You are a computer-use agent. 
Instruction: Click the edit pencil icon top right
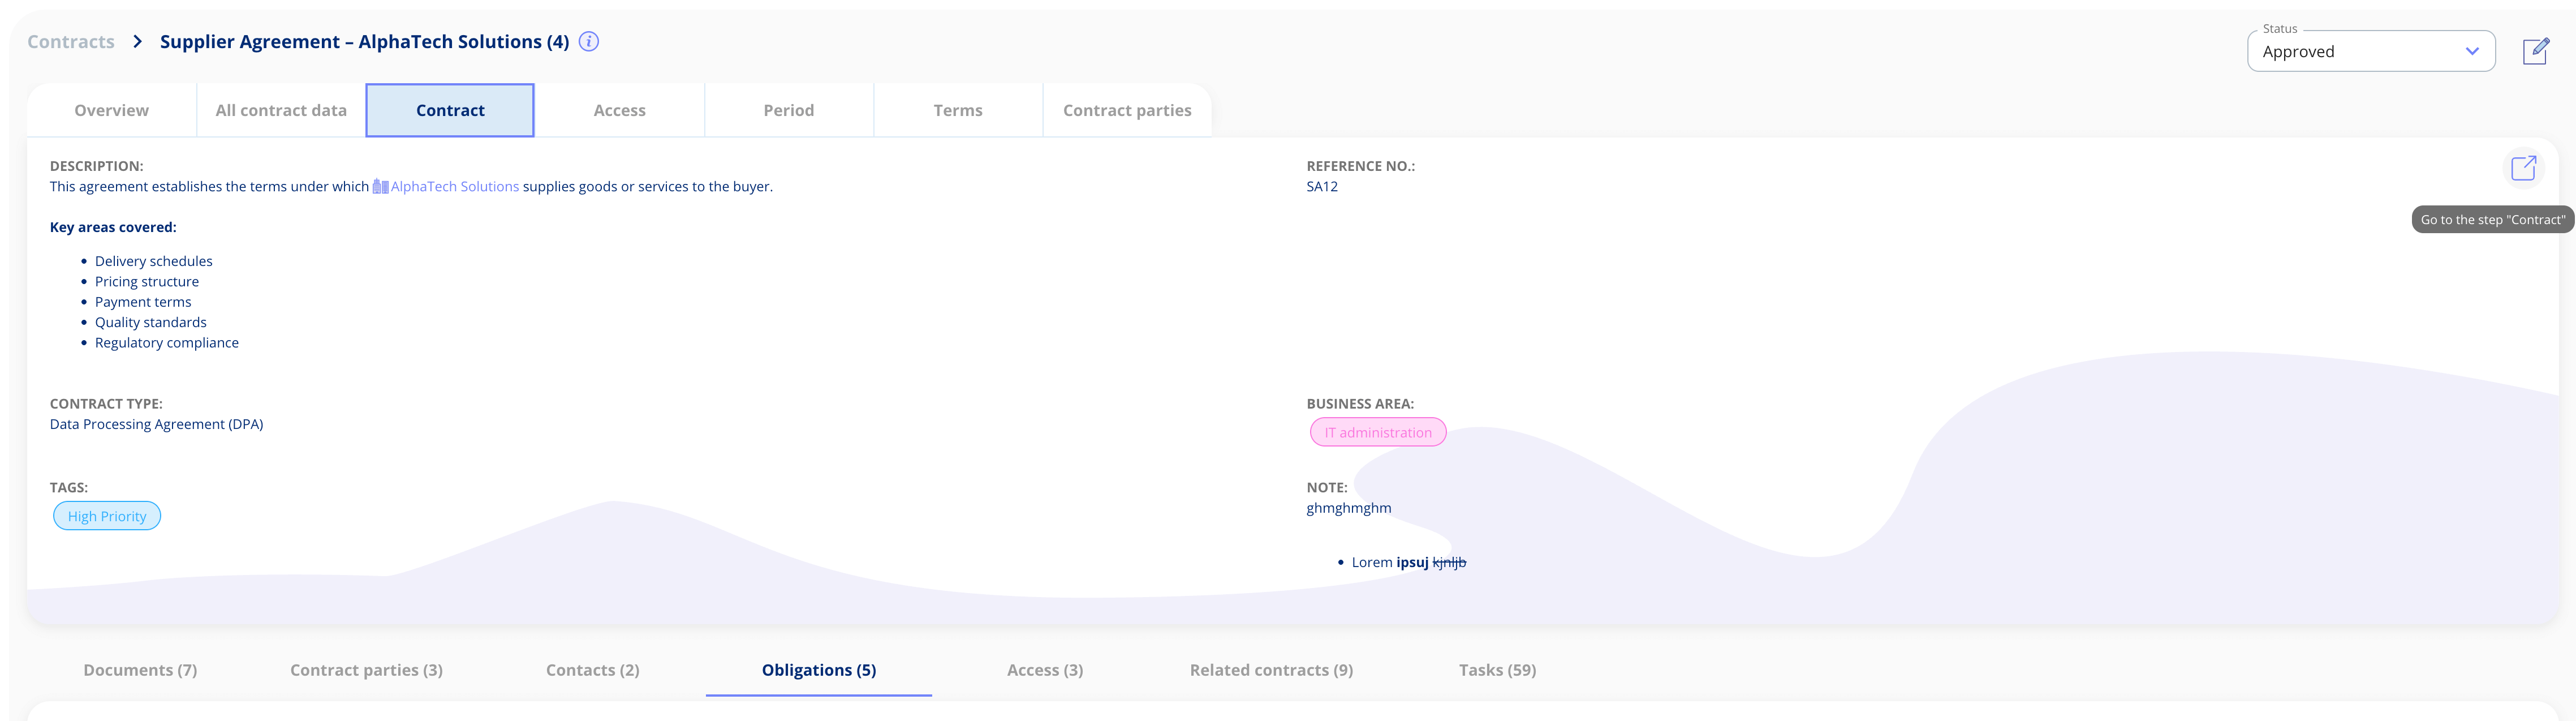[2535, 51]
